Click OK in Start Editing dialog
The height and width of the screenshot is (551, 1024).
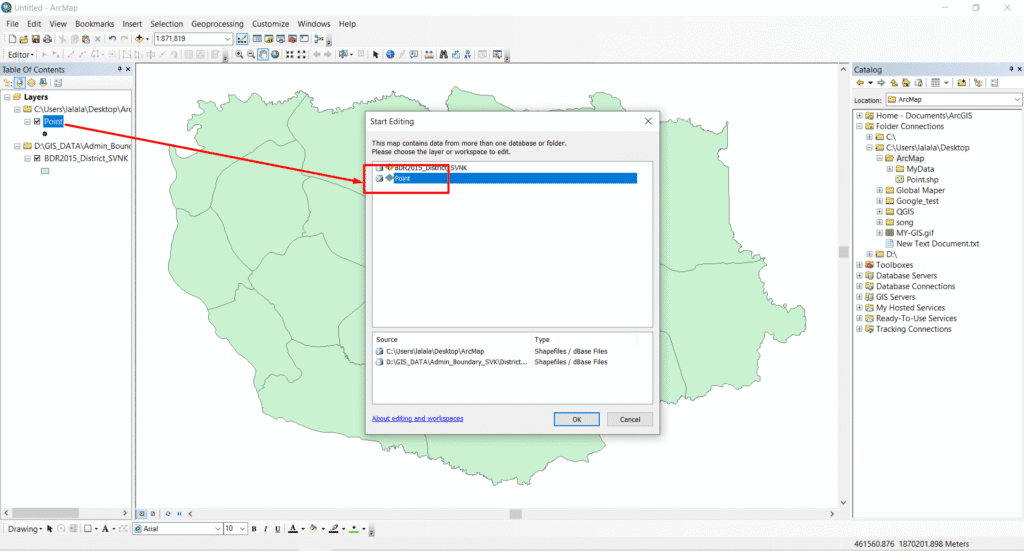[577, 419]
